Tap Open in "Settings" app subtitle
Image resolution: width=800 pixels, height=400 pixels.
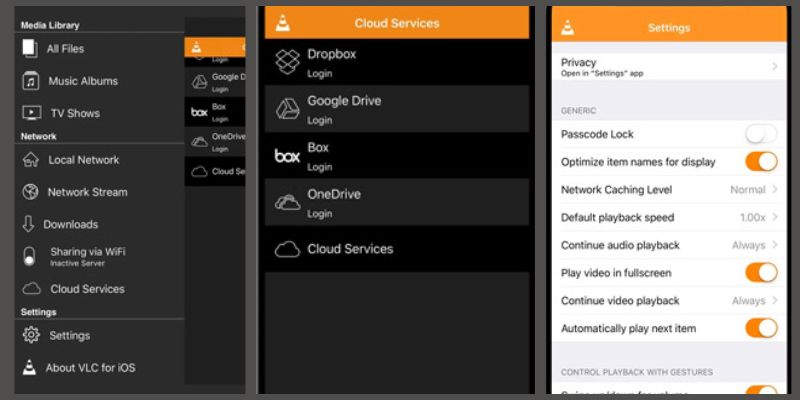click(602, 73)
